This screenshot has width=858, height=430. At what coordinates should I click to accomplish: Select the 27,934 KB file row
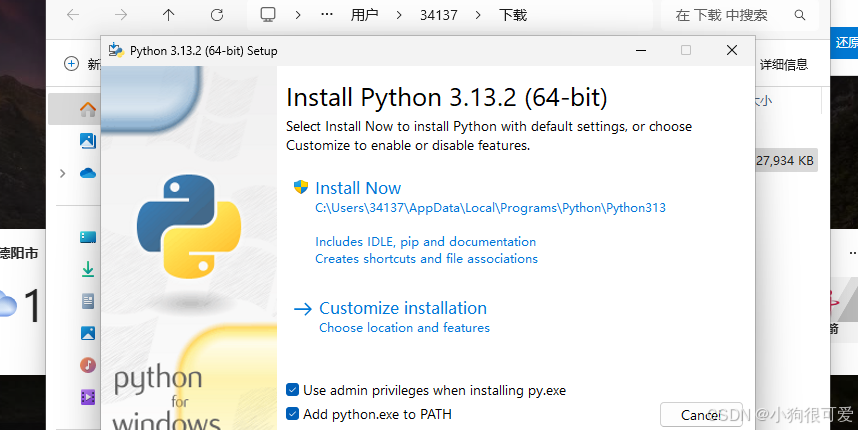click(786, 161)
